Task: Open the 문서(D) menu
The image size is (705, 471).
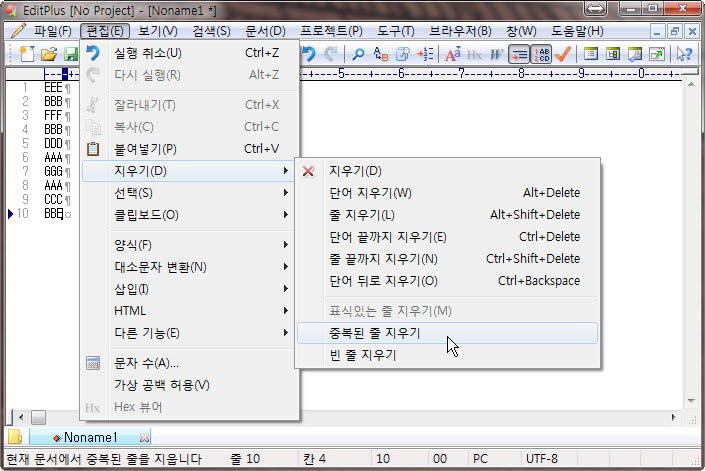Action: point(265,31)
